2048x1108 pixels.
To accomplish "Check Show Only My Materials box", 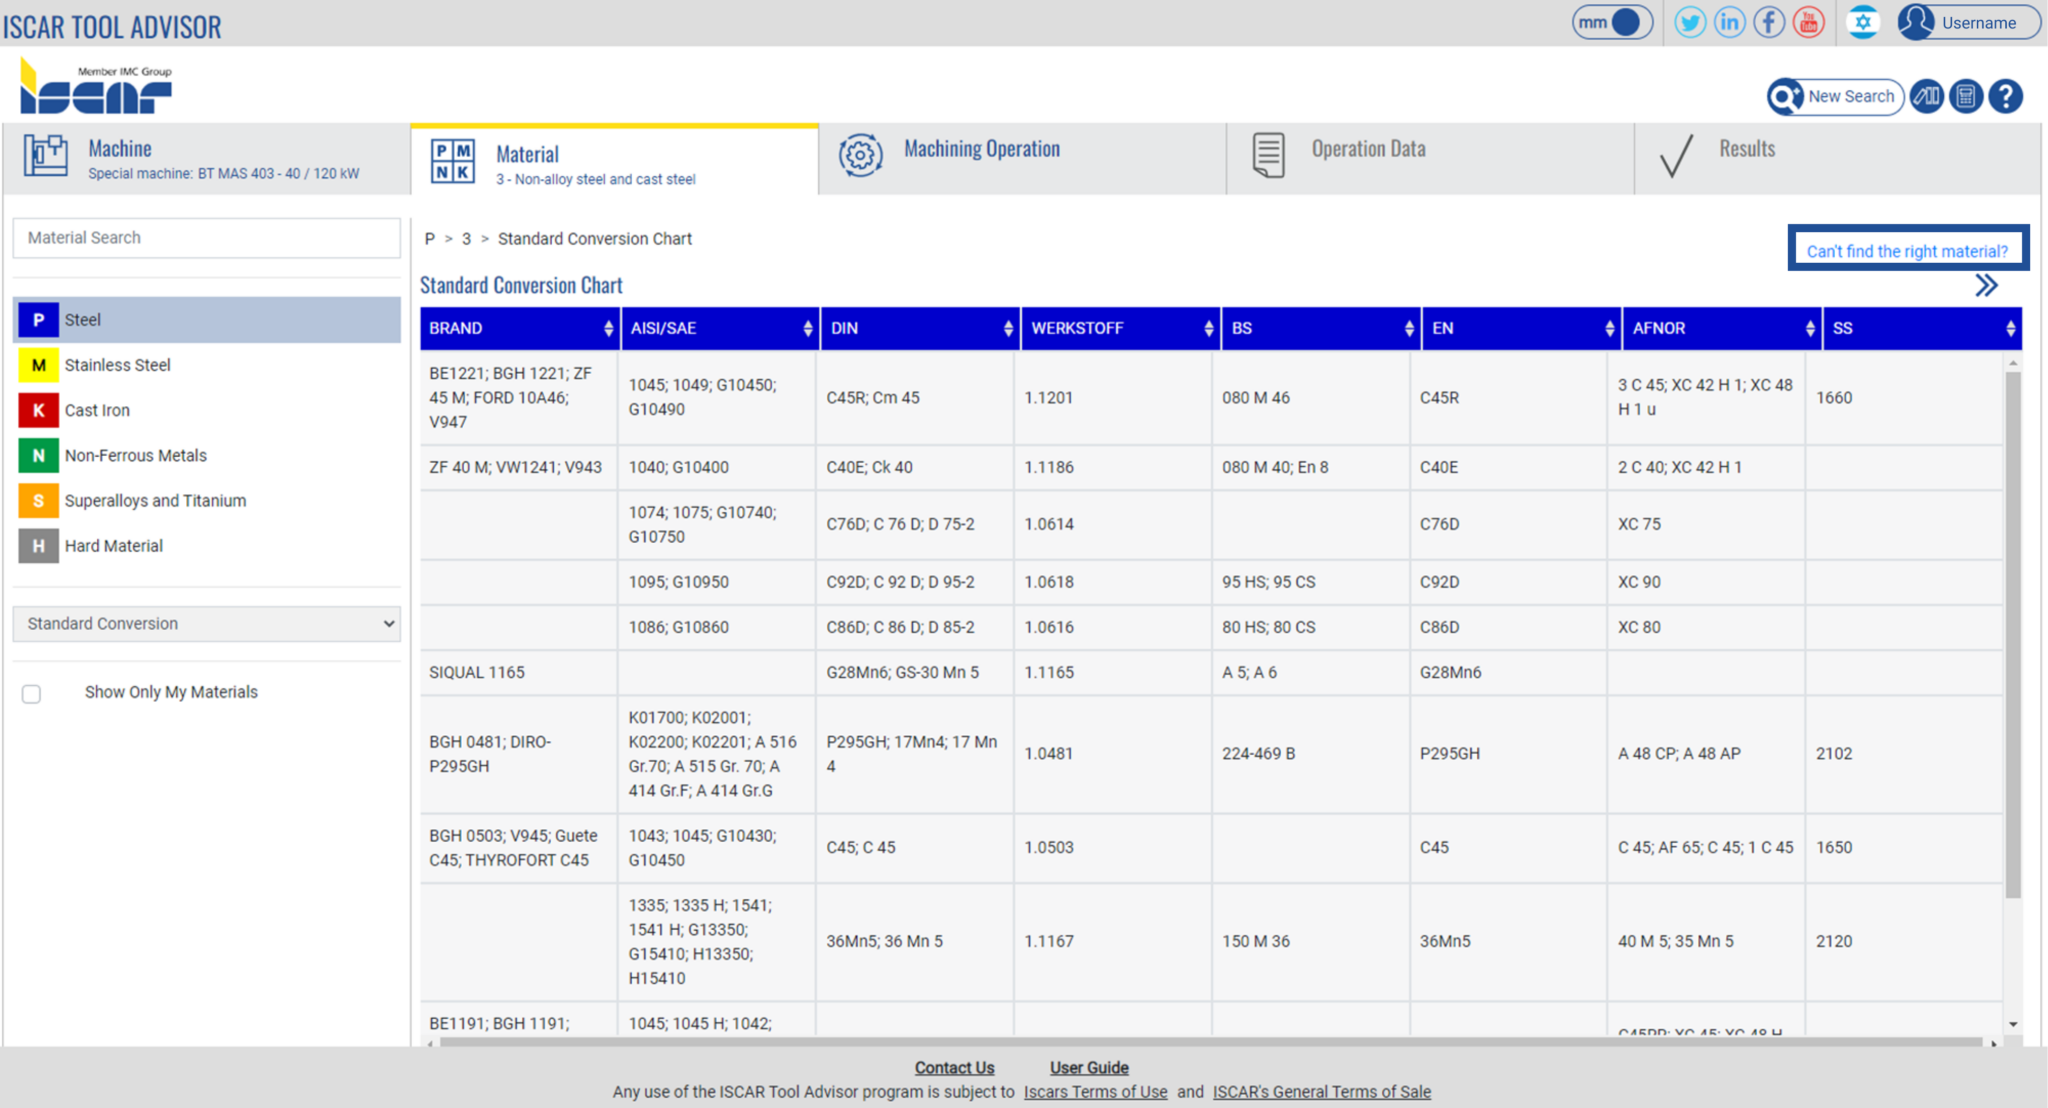I will coord(32,693).
